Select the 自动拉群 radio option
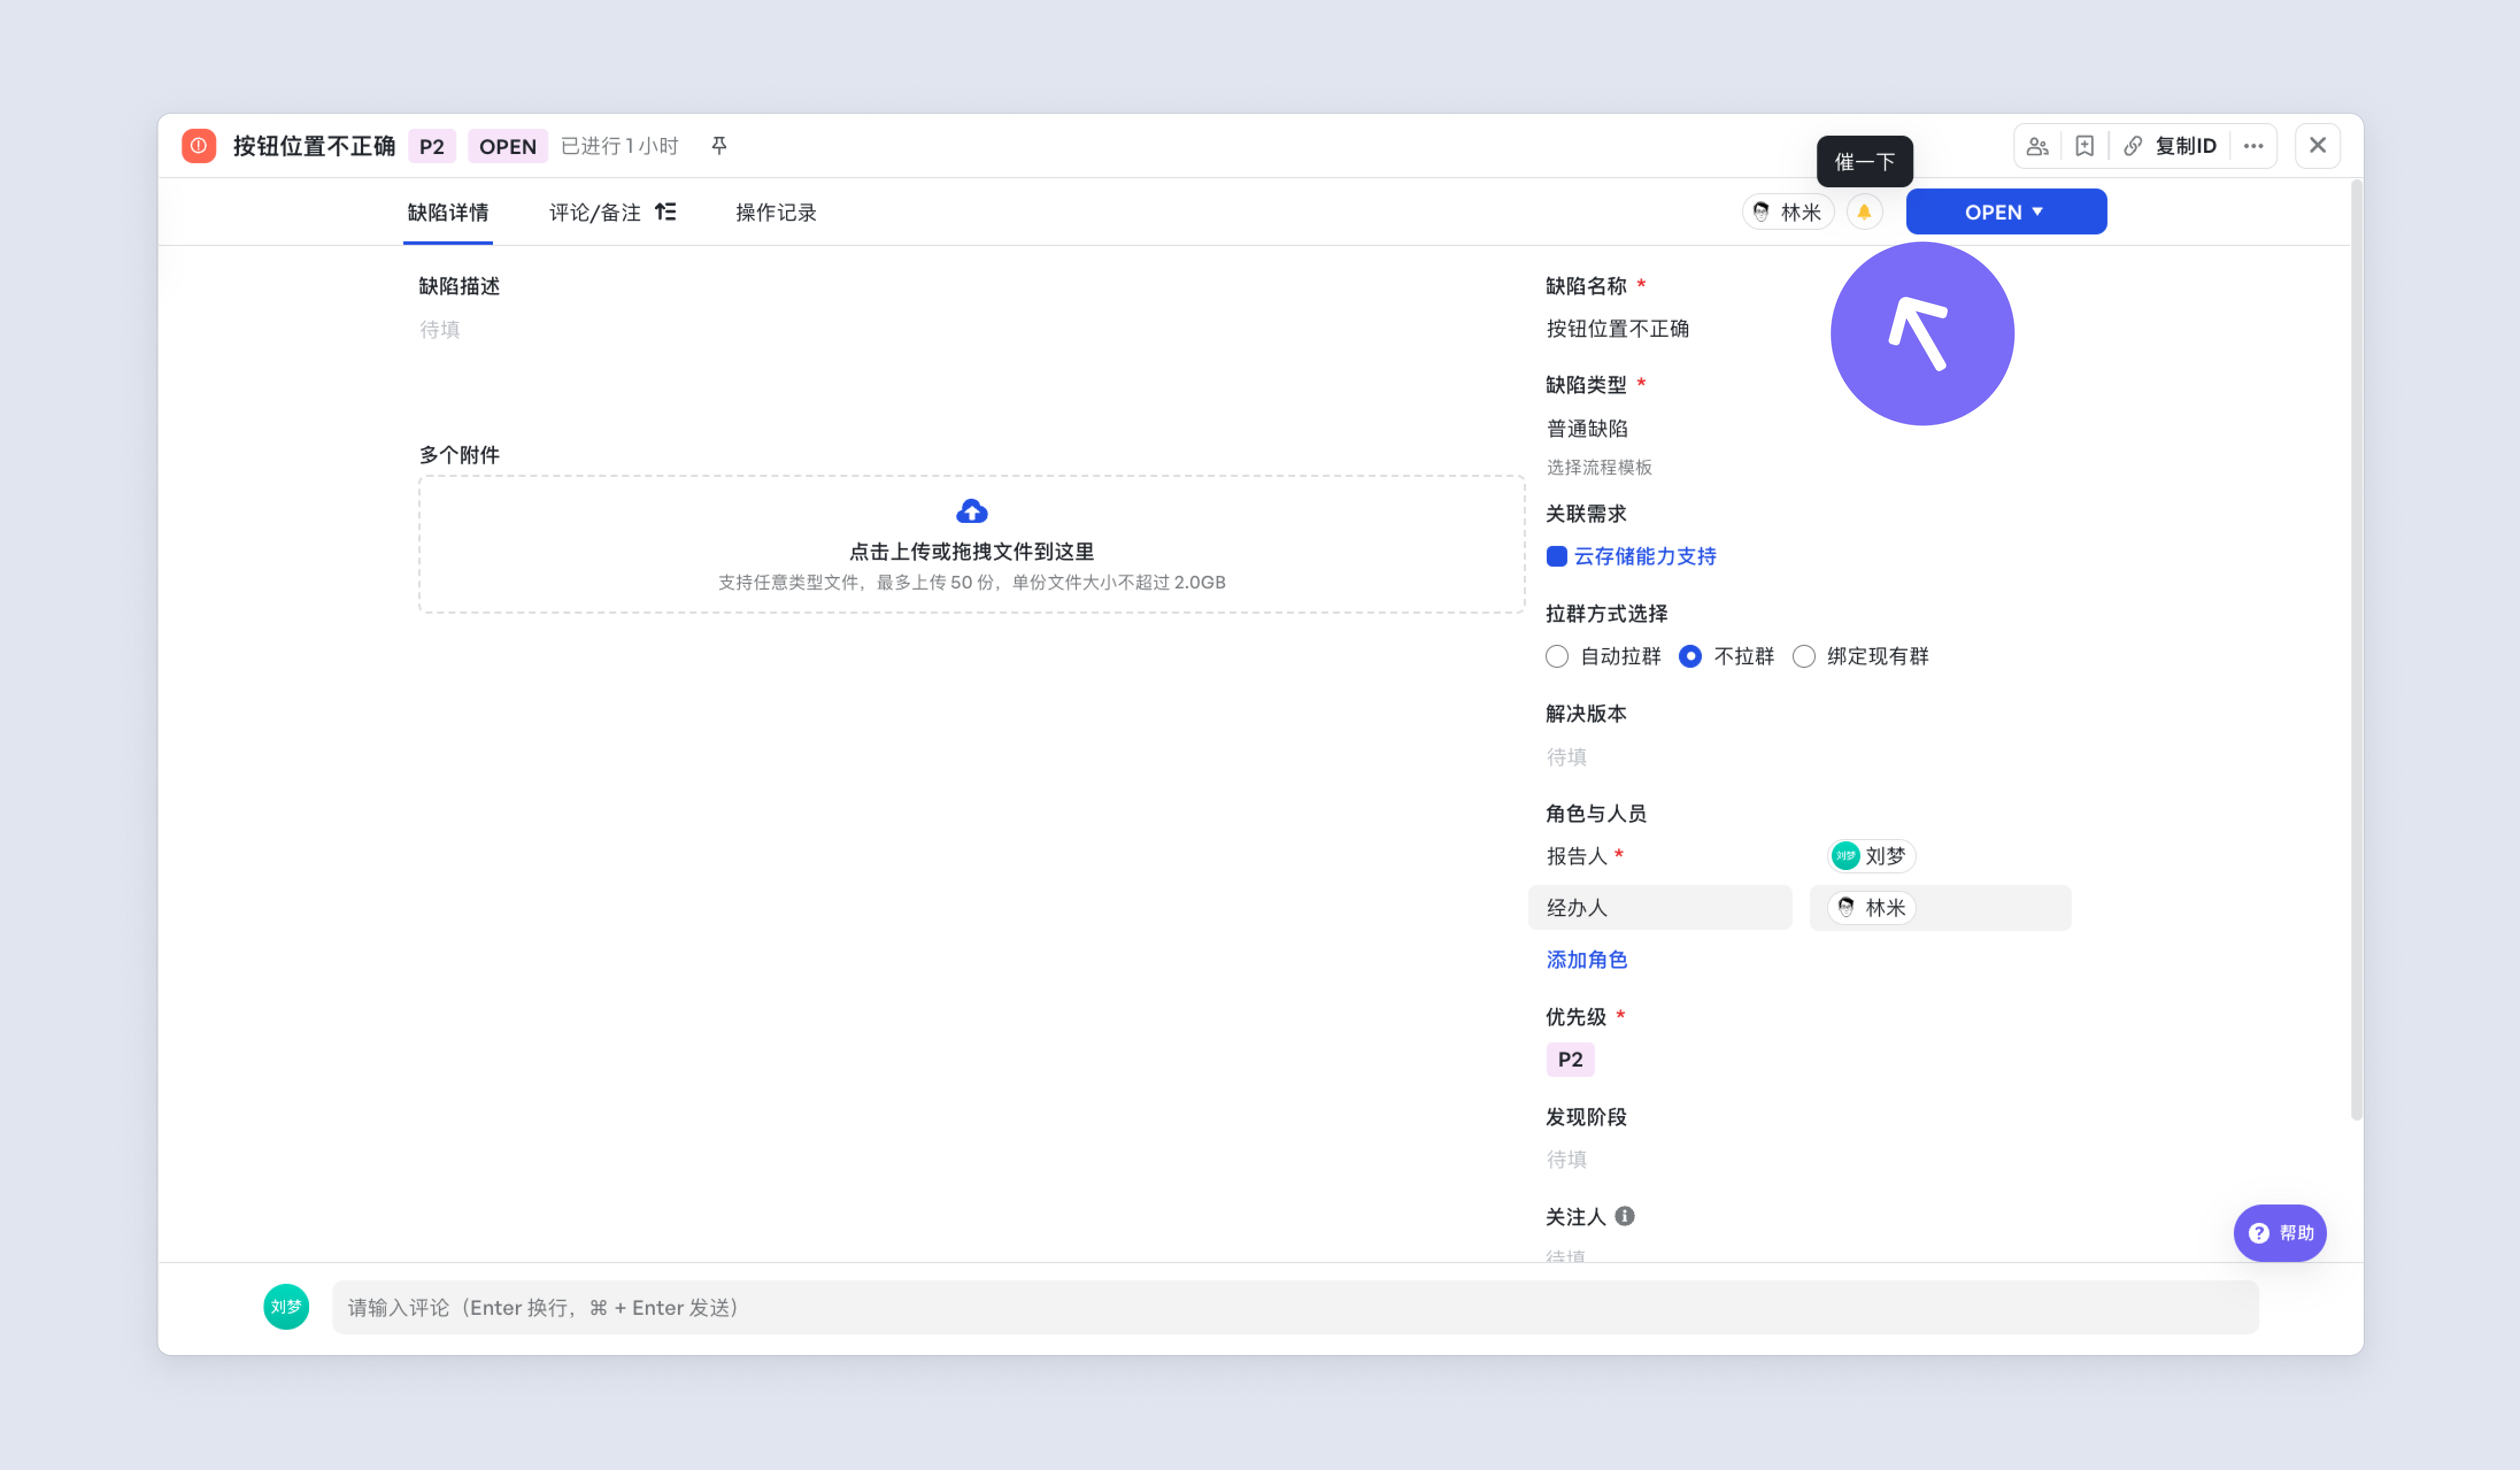This screenshot has height=1470, width=2520. coord(1556,656)
